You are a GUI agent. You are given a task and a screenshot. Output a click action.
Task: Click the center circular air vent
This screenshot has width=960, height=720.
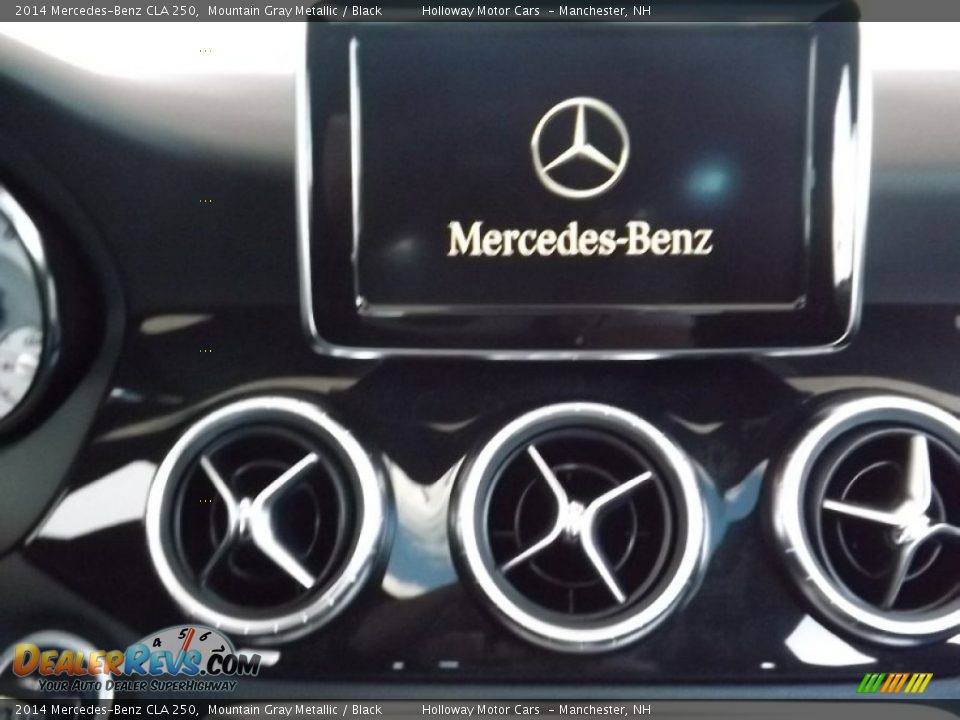click(x=579, y=525)
